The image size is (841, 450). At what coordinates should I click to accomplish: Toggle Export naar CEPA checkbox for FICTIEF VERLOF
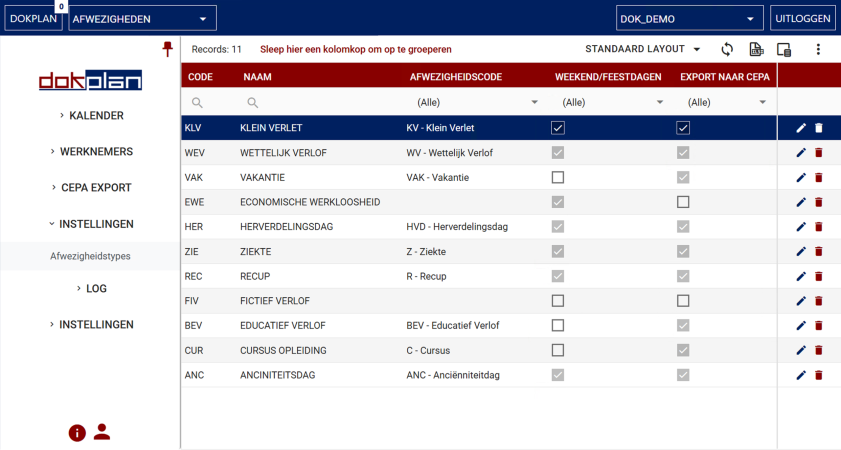(x=683, y=300)
